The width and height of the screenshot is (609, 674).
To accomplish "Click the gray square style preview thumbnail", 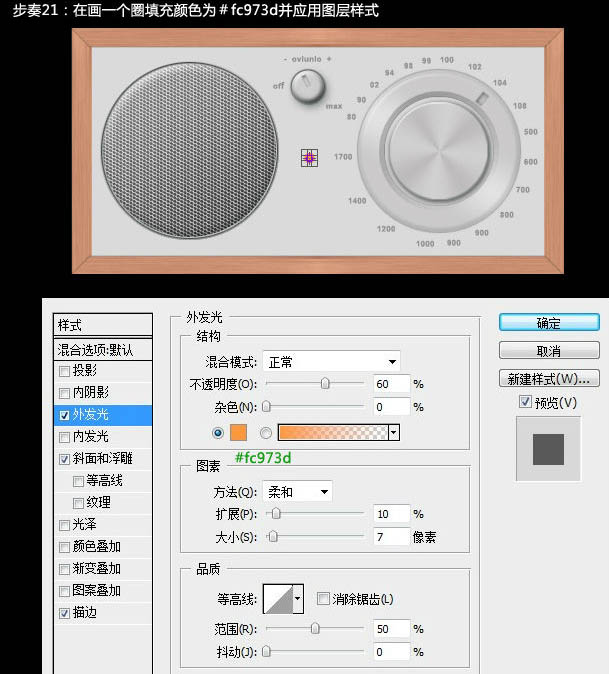I will (x=548, y=449).
